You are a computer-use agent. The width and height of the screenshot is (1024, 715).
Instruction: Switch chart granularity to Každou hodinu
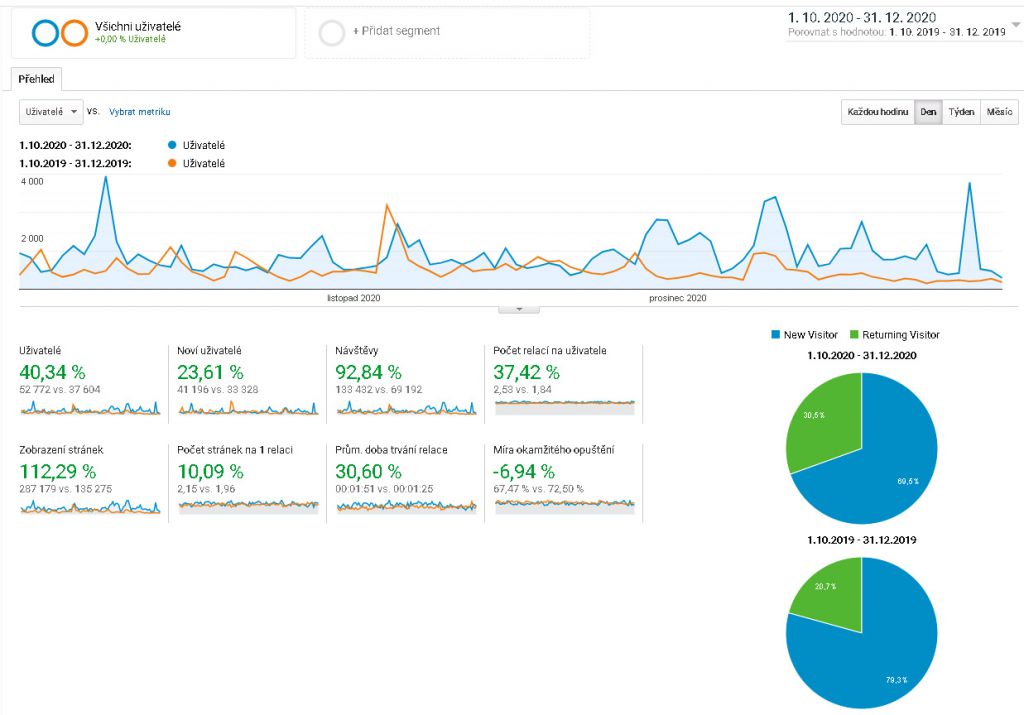coord(877,112)
